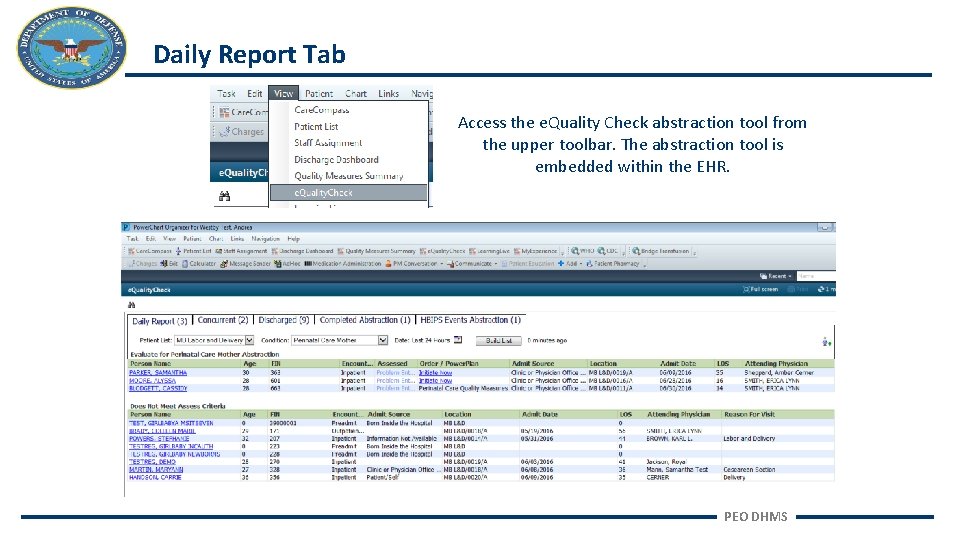Expand Communicate dropdown arrow

pyautogui.click(x=496, y=264)
